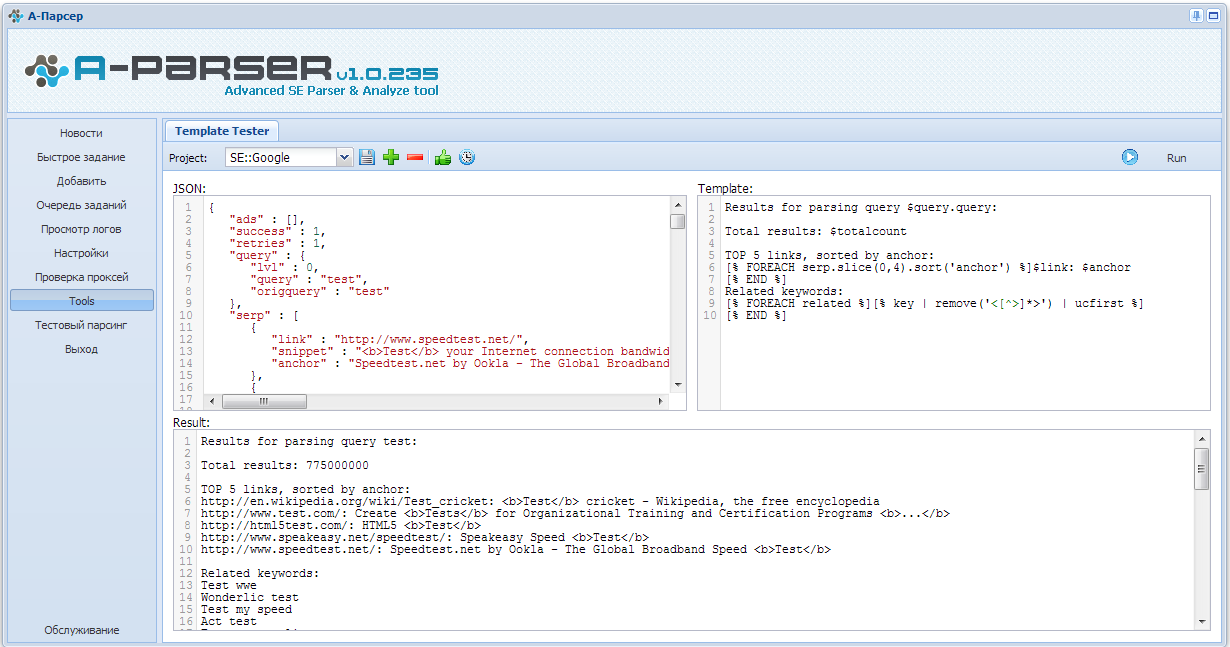Viewport: 1230px width, 647px height.
Task: Click the JSON editor scroll left arrow
Action: pos(212,401)
